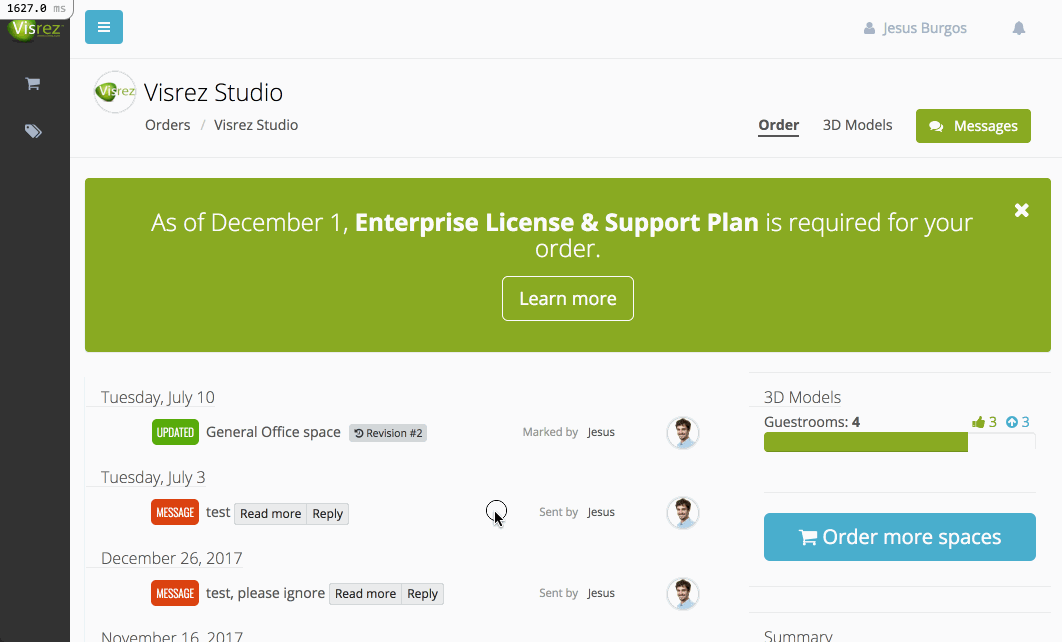Click the 'Tuesday, July 3' date heading
The image size is (1062, 642).
(153, 477)
